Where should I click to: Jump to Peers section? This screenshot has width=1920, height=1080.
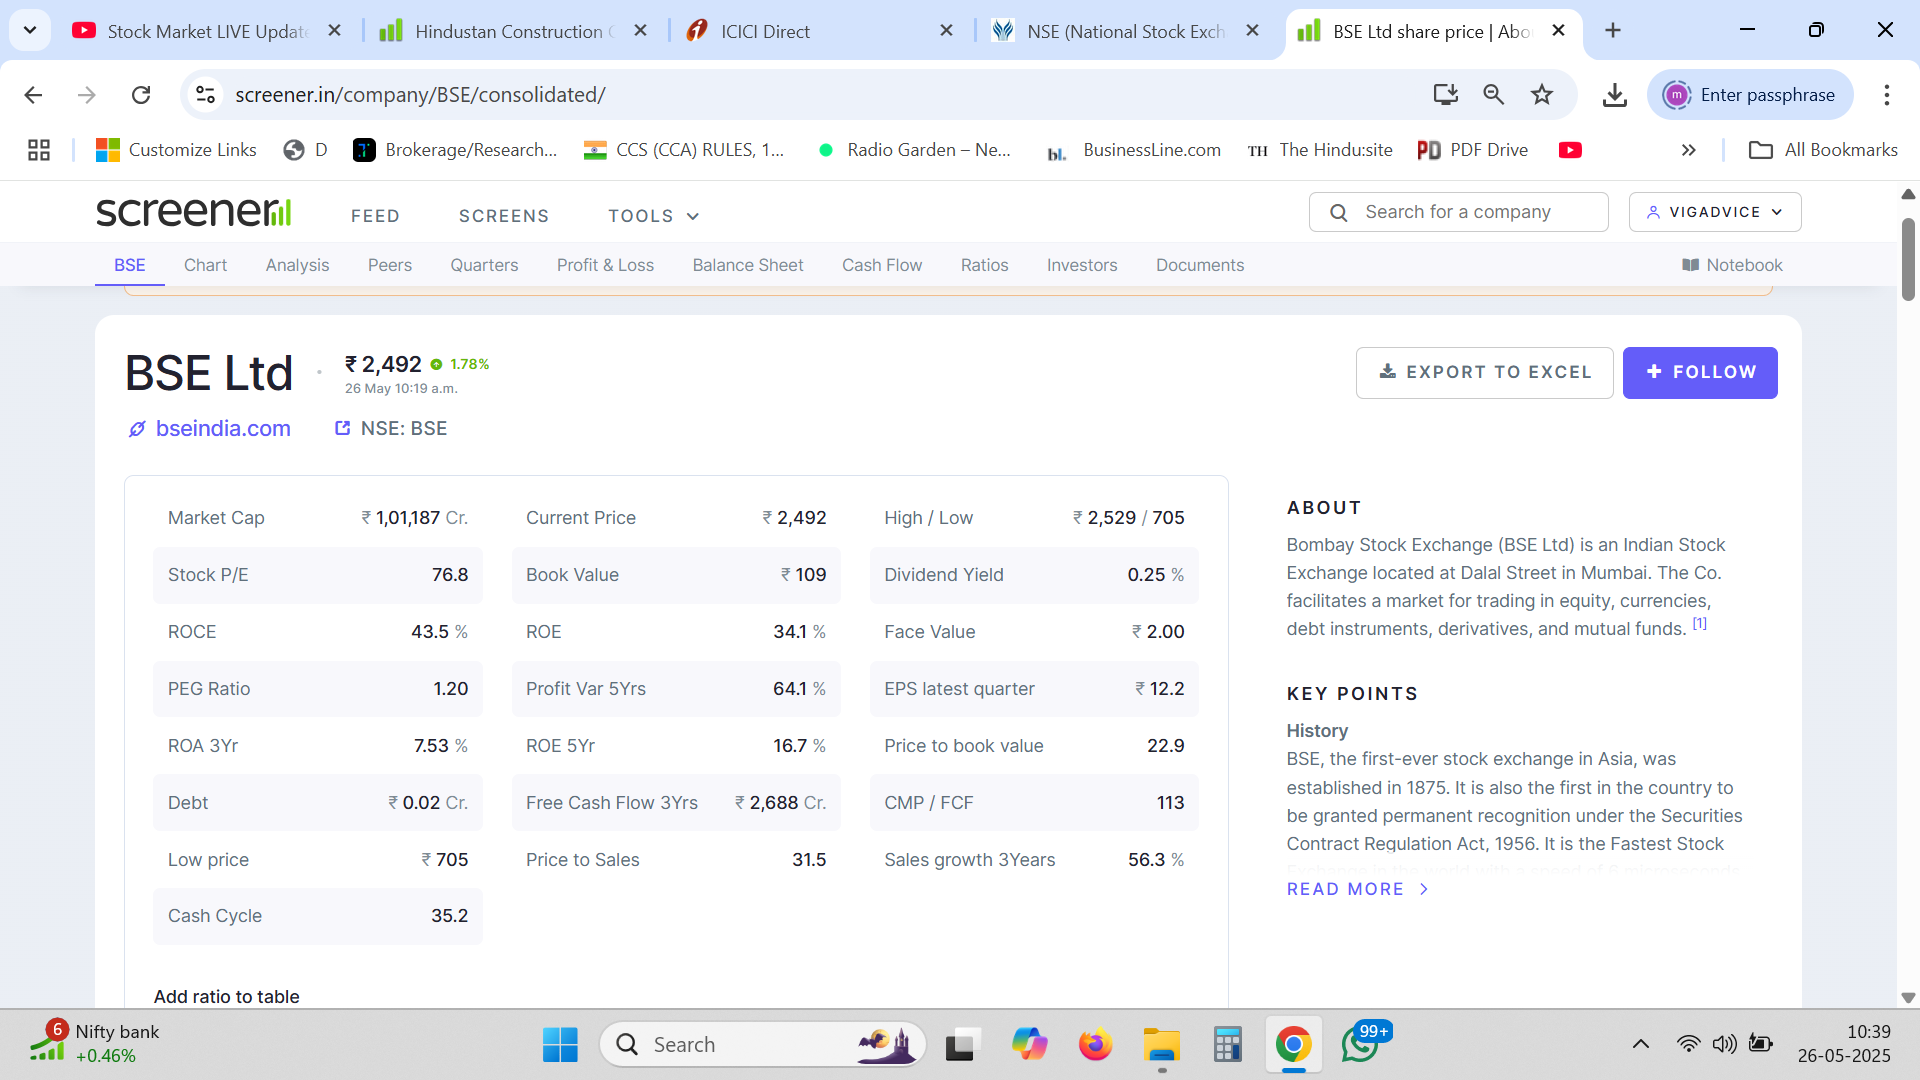click(389, 265)
